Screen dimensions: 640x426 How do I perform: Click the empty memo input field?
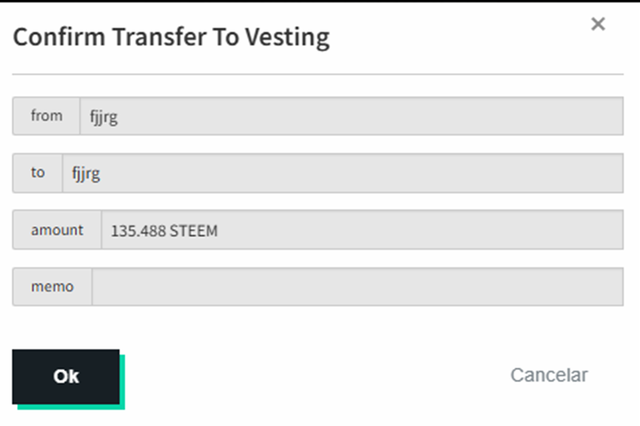tap(357, 287)
